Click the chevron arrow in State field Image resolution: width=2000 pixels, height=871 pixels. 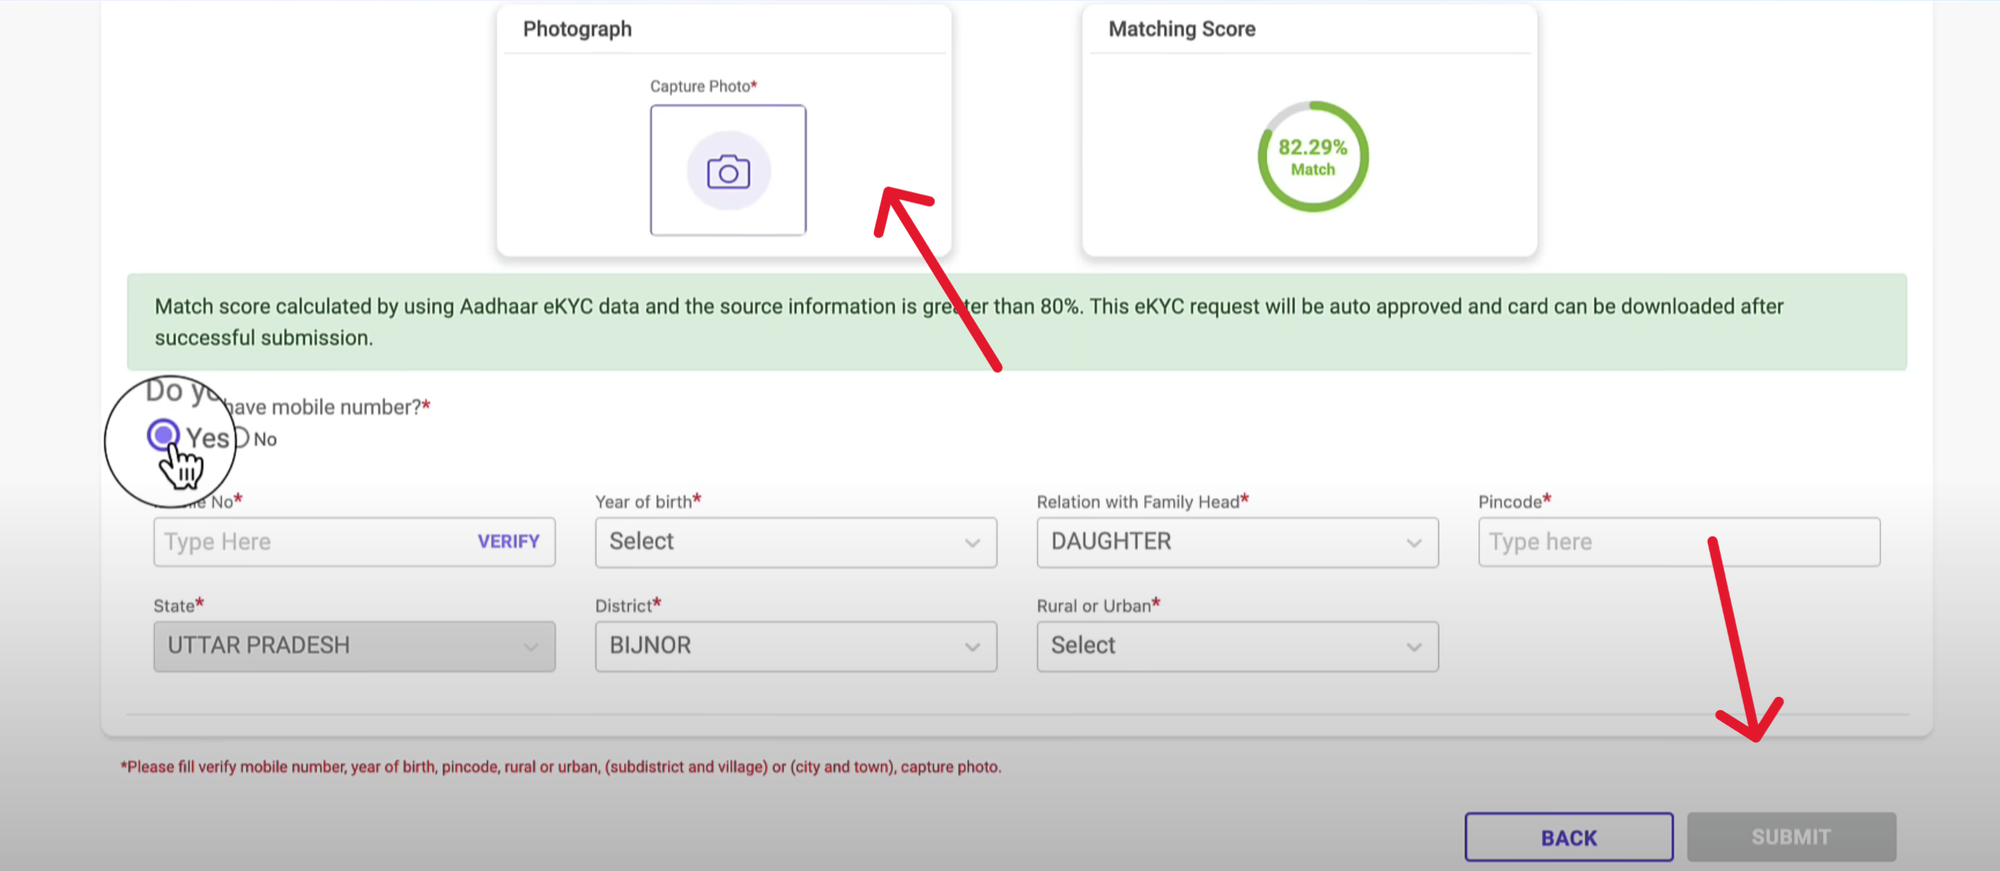click(x=530, y=647)
